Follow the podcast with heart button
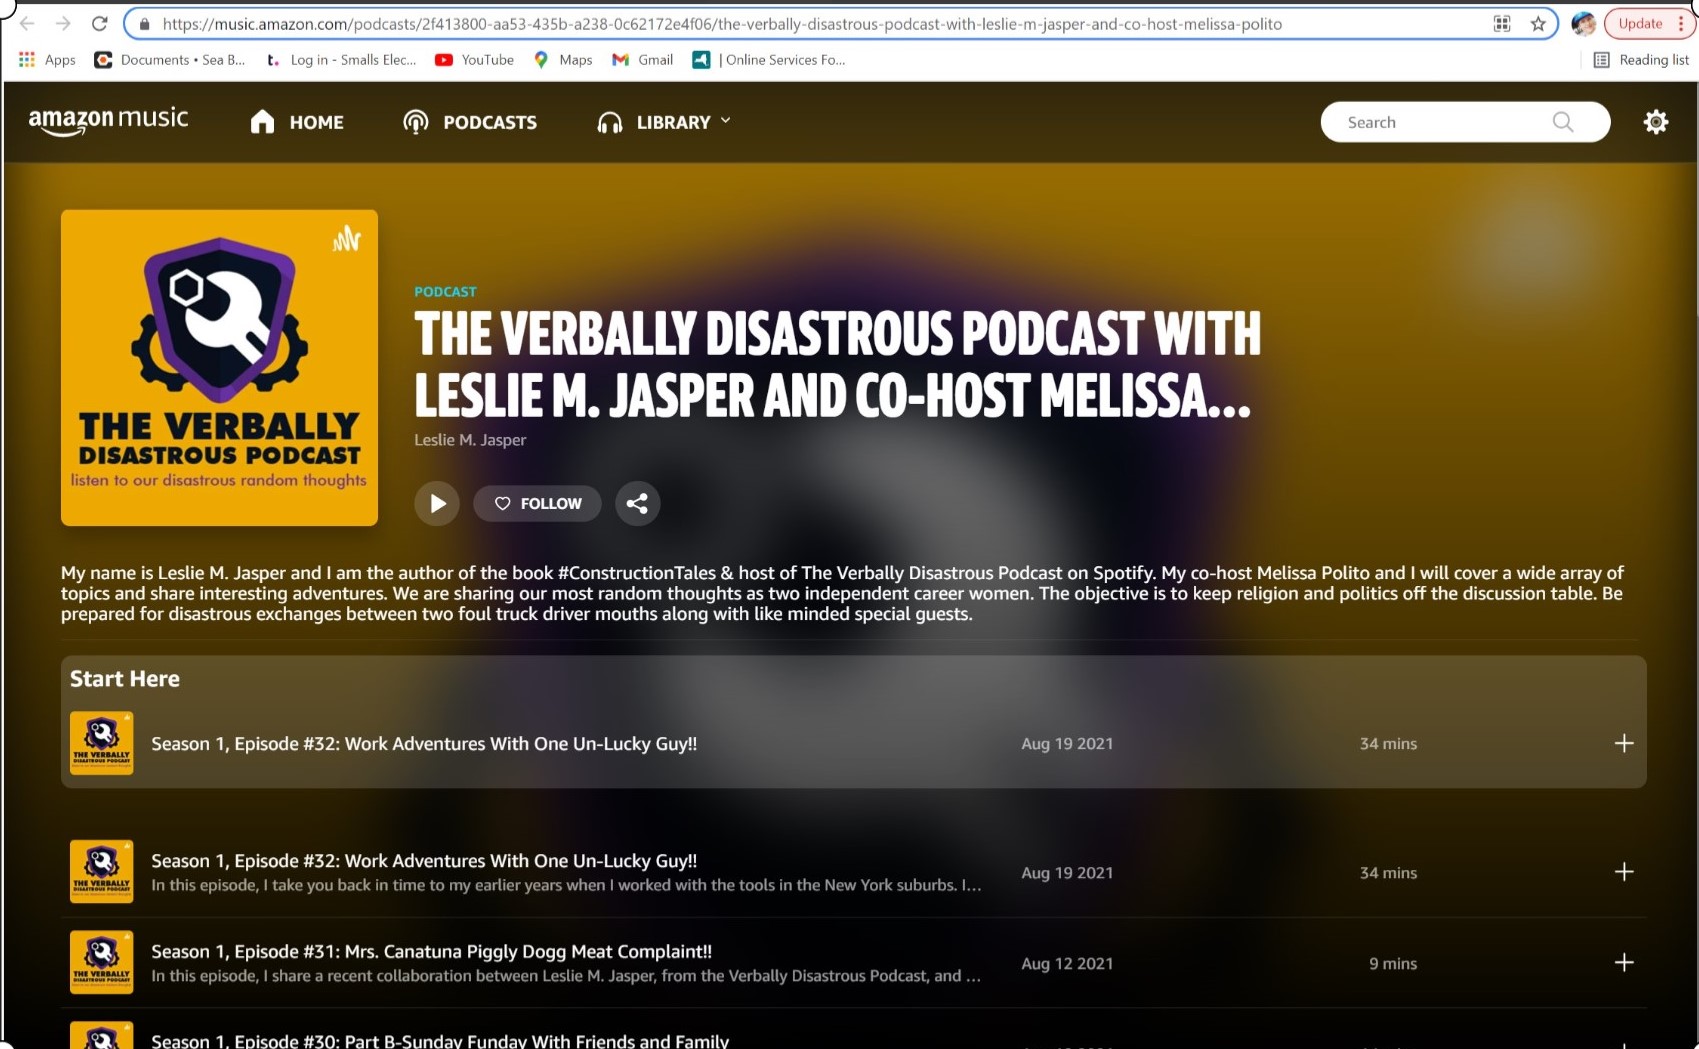The width and height of the screenshot is (1699, 1049). point(537,503)
